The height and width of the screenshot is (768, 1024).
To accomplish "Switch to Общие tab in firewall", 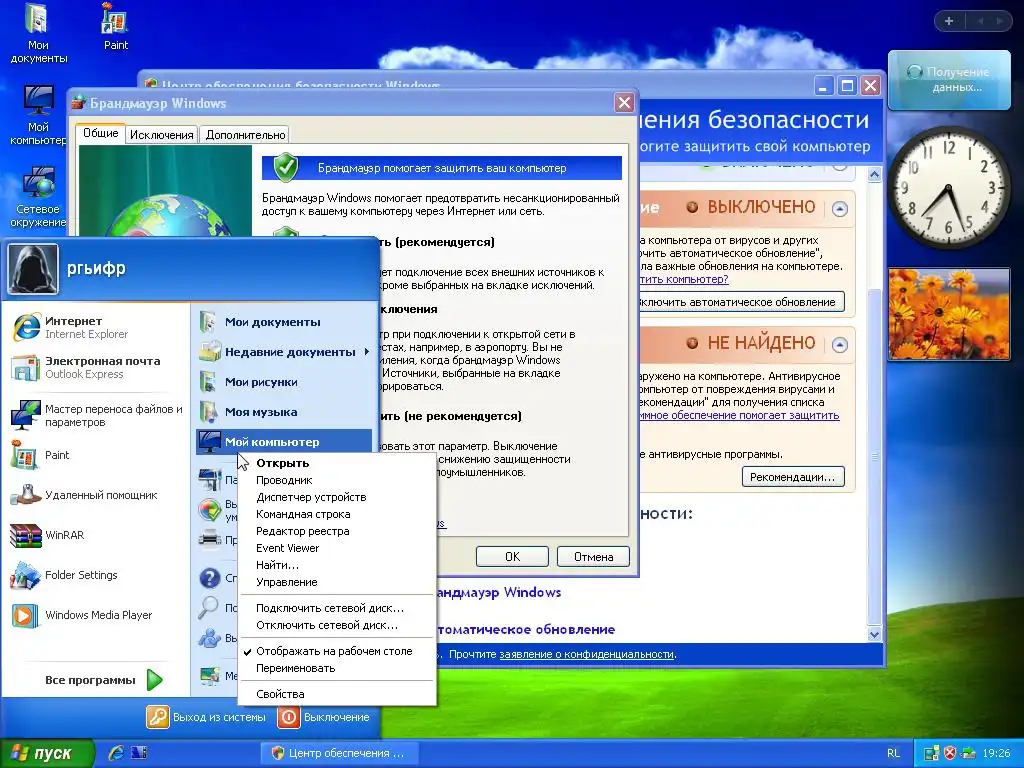I will point(101,133).
